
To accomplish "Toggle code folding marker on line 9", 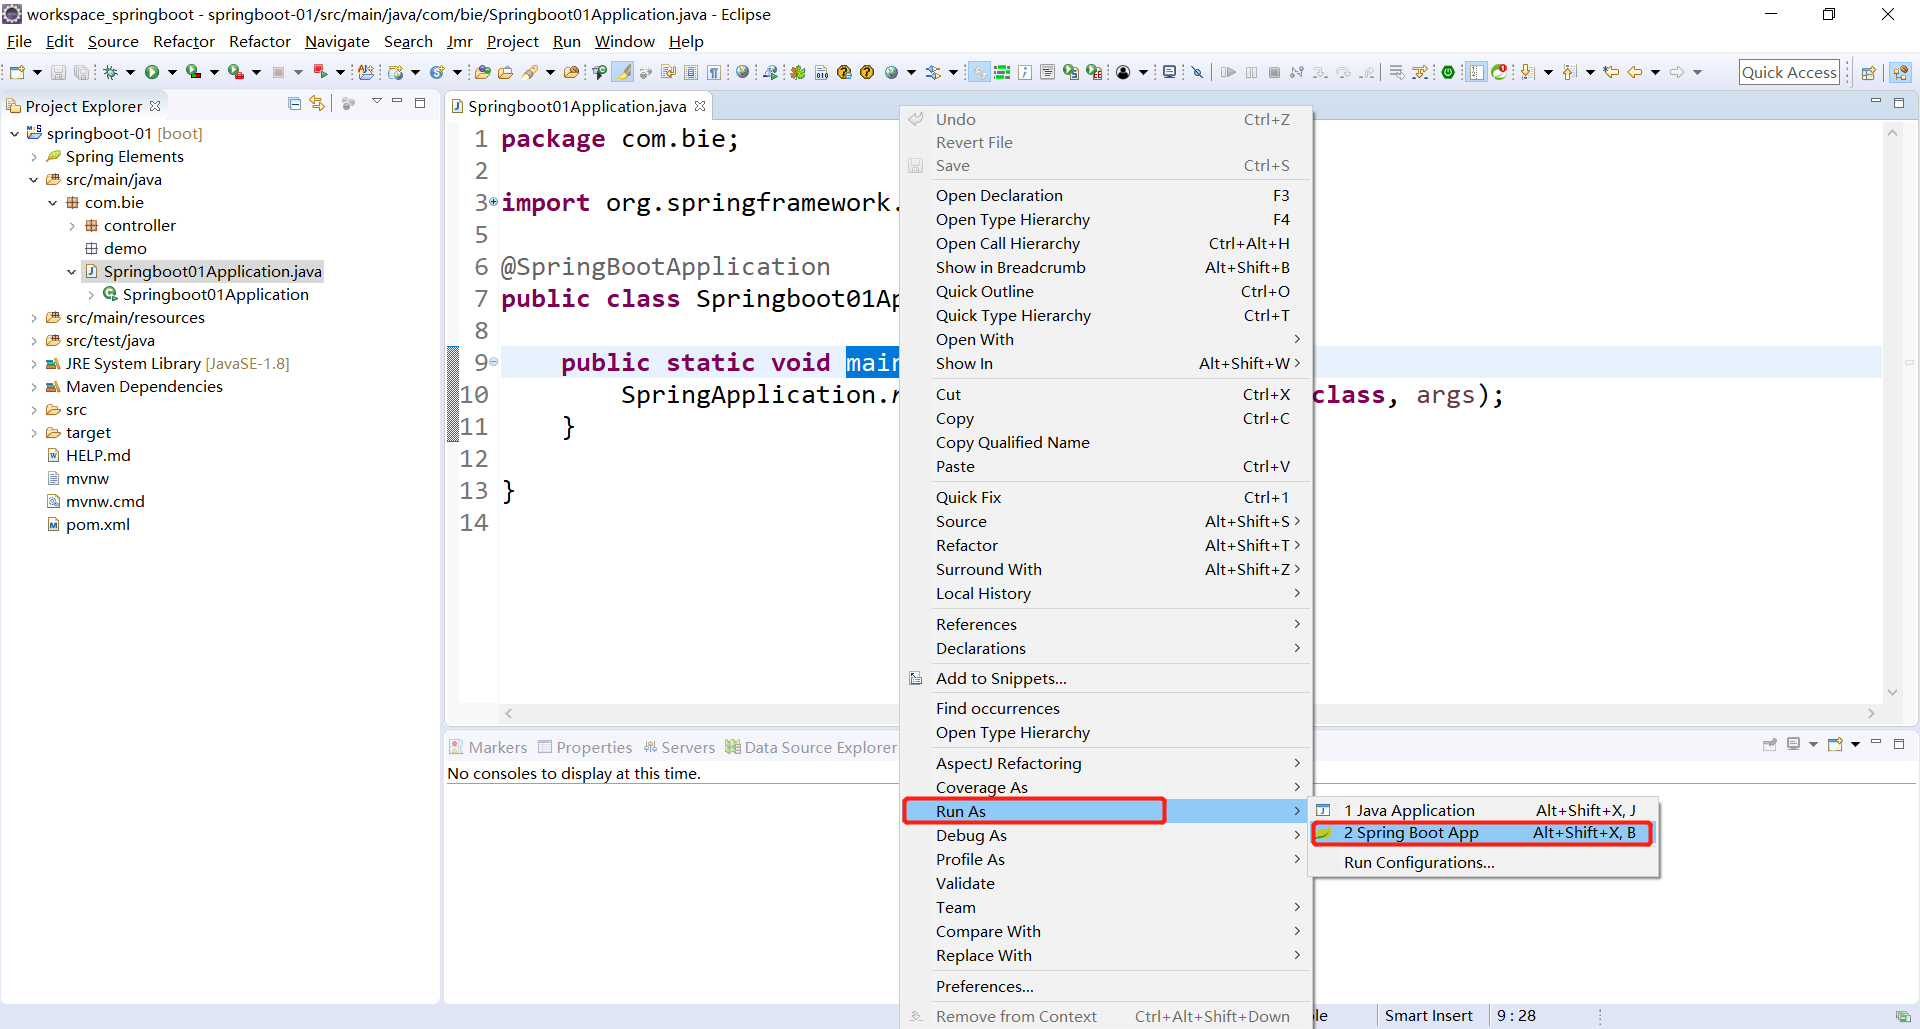I will (493, 362).
